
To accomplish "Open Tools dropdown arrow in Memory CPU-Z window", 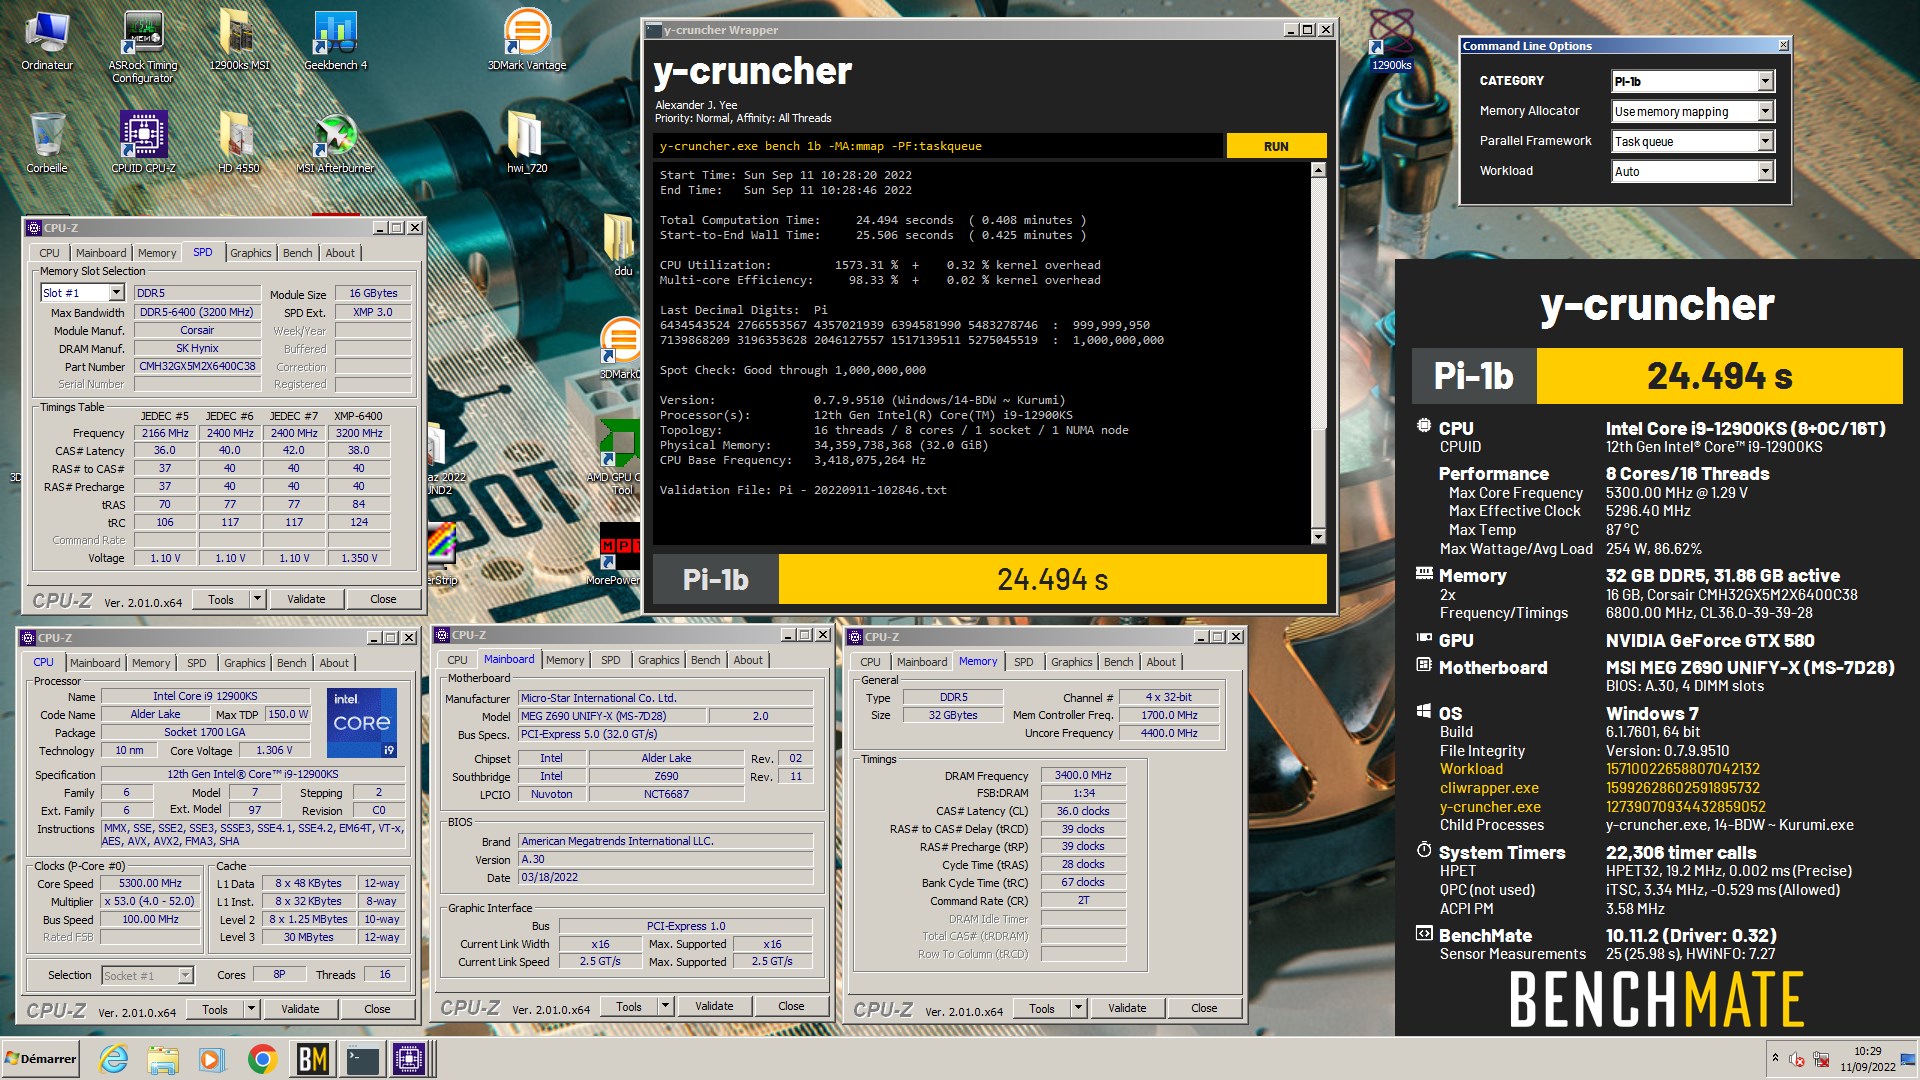I will pyautogui.click(x=1078, y=1008).
